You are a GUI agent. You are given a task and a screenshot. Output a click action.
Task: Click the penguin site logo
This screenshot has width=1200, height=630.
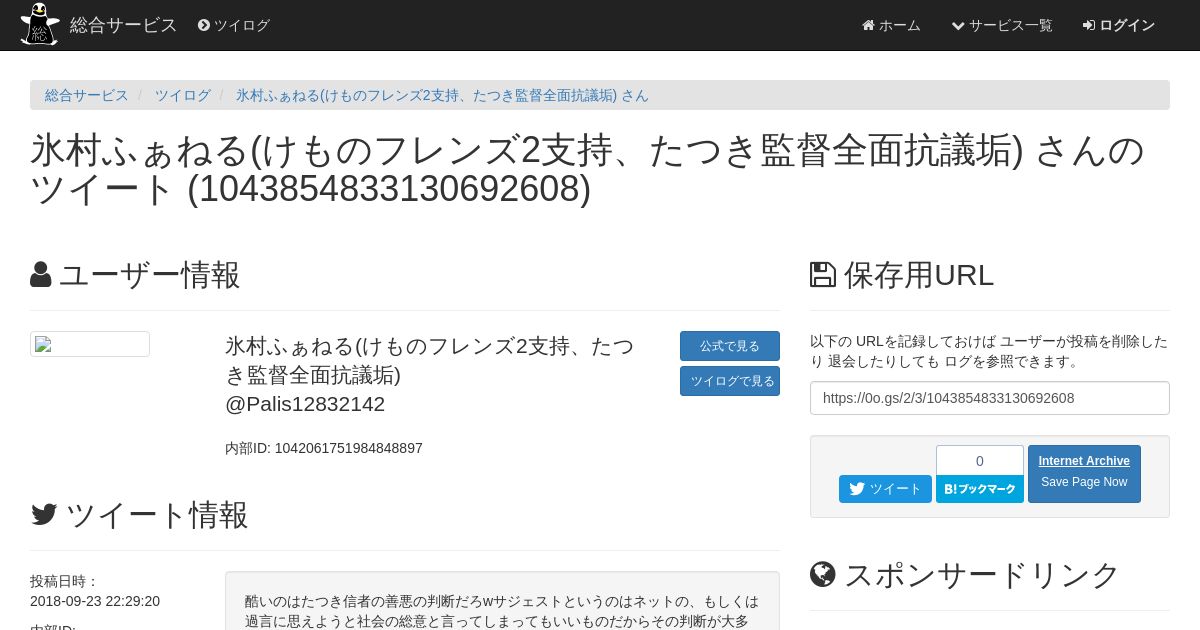click(39, 24)
